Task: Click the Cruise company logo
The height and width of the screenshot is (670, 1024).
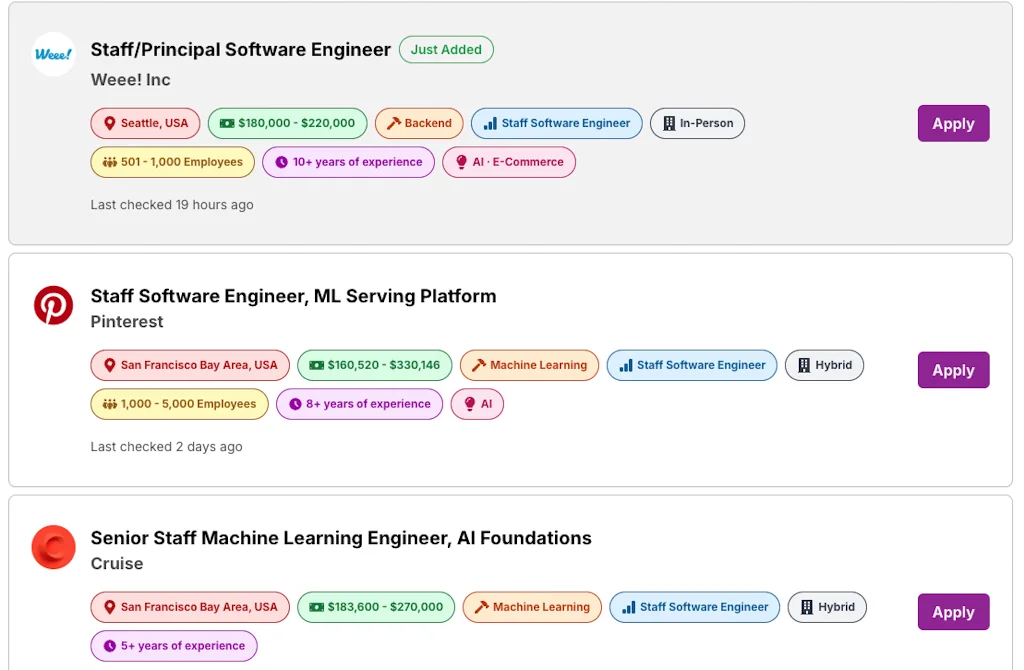Action: 53,547
